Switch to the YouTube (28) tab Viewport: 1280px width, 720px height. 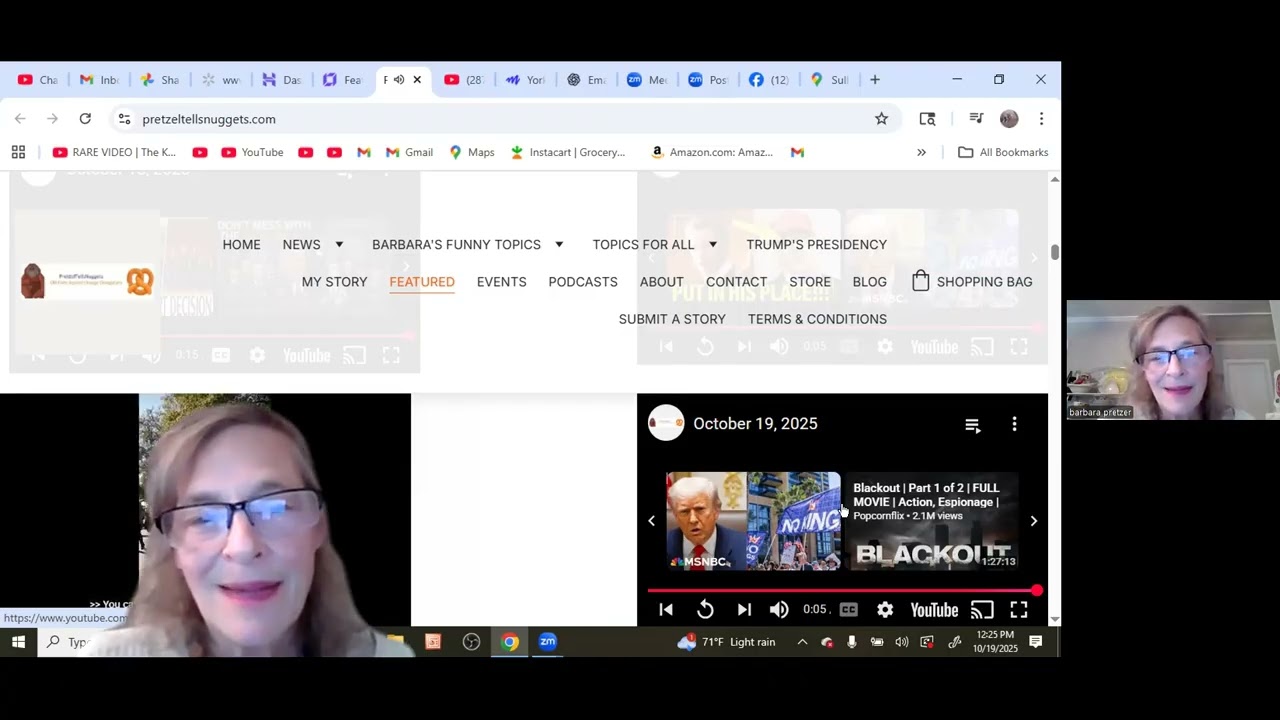463,80
